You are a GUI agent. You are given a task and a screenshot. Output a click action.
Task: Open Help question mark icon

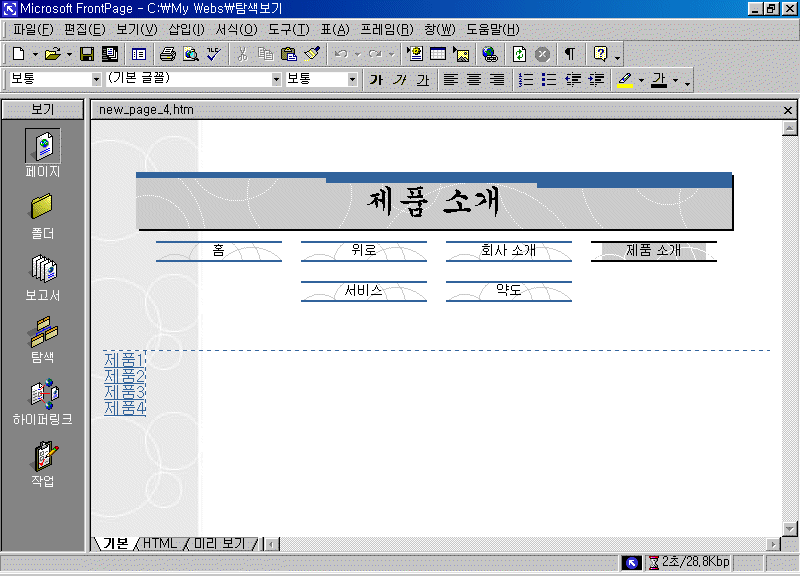pyautogui.click(x=600, y=54)
